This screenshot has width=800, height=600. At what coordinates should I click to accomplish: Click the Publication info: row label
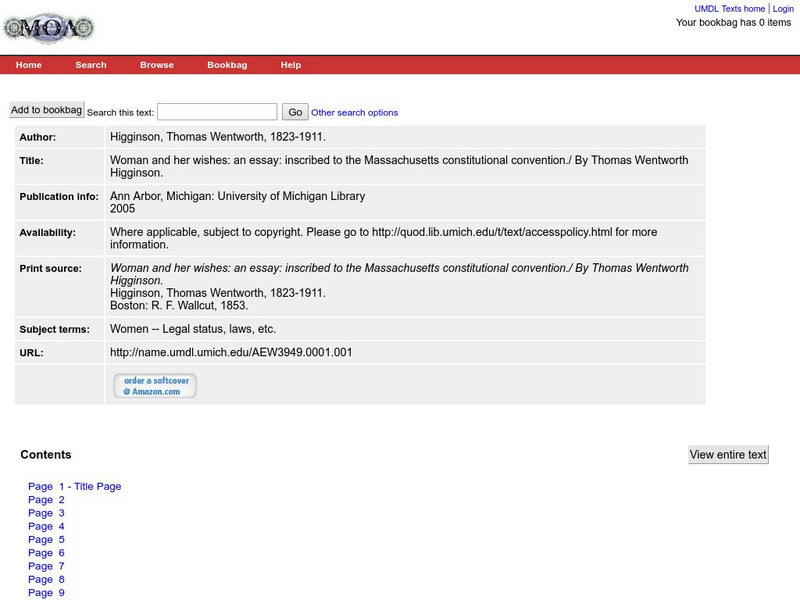pyautogui.click(x=59, y=196)
